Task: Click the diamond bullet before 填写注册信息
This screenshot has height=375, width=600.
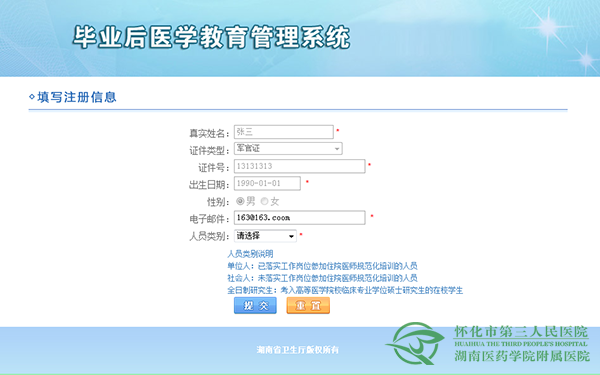Action: [32, 97]
